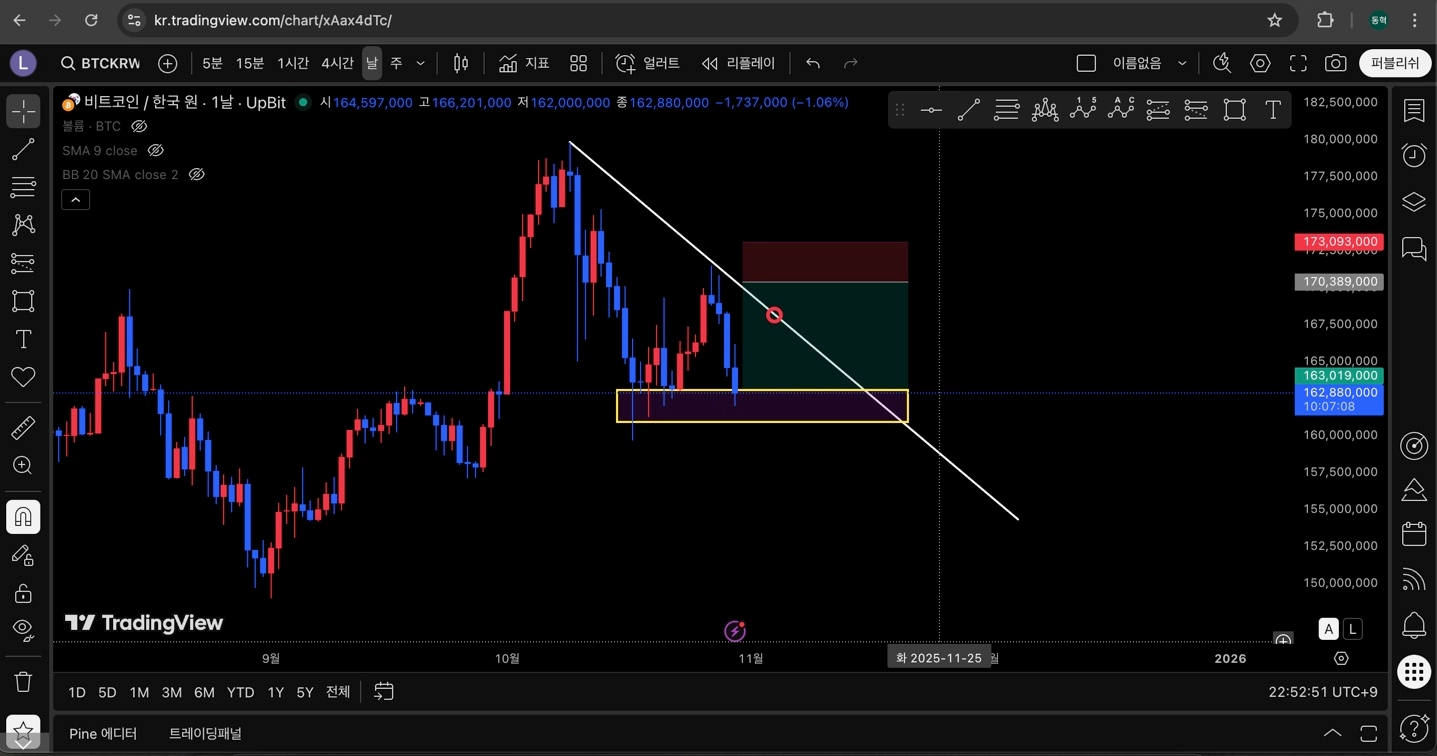Switch to the 15분 timeframe
This screenshot has width=1437, height=756.
[250, 63]
